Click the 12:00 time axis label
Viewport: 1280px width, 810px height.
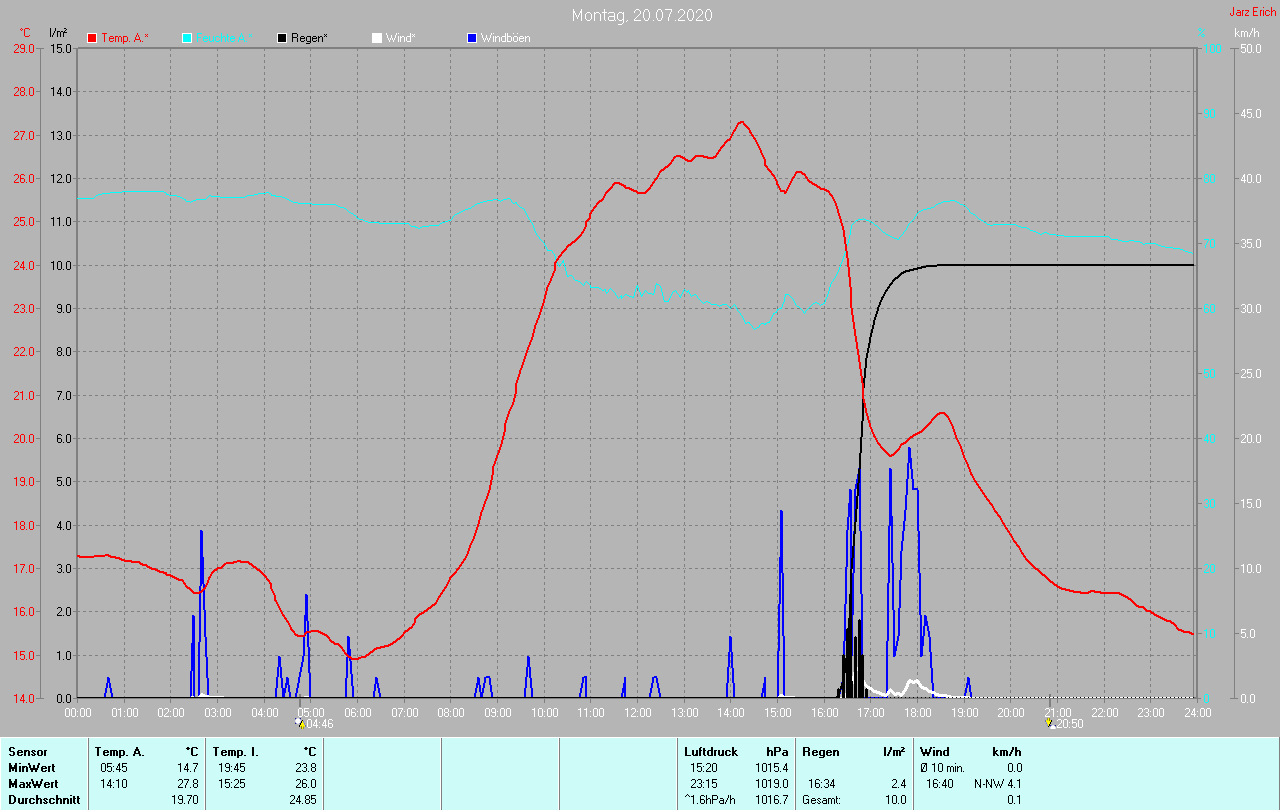[x=637, y=713]
